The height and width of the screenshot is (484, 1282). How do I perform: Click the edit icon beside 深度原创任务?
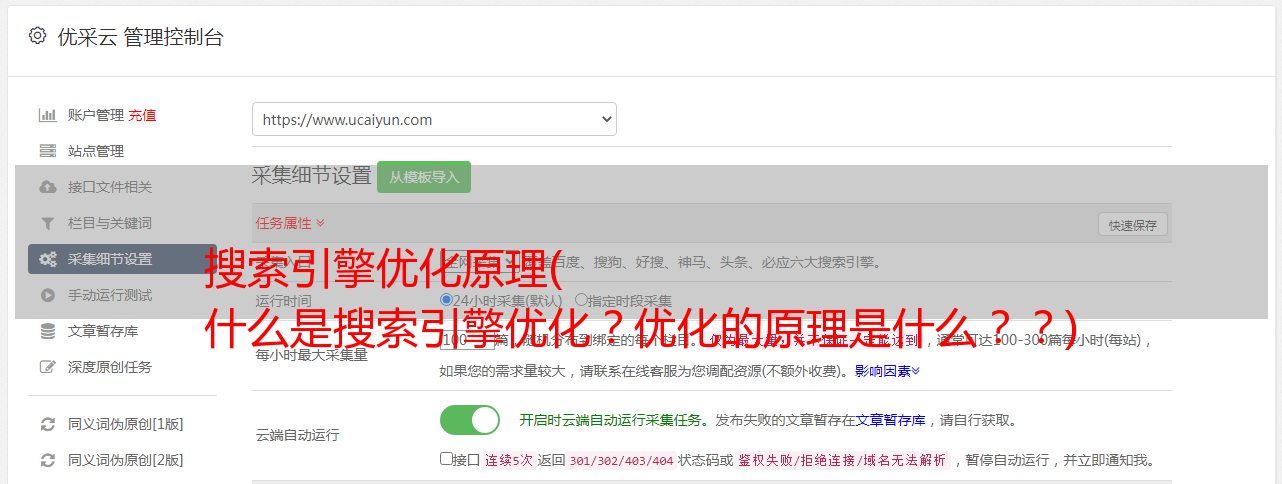[x=47, y=367]
